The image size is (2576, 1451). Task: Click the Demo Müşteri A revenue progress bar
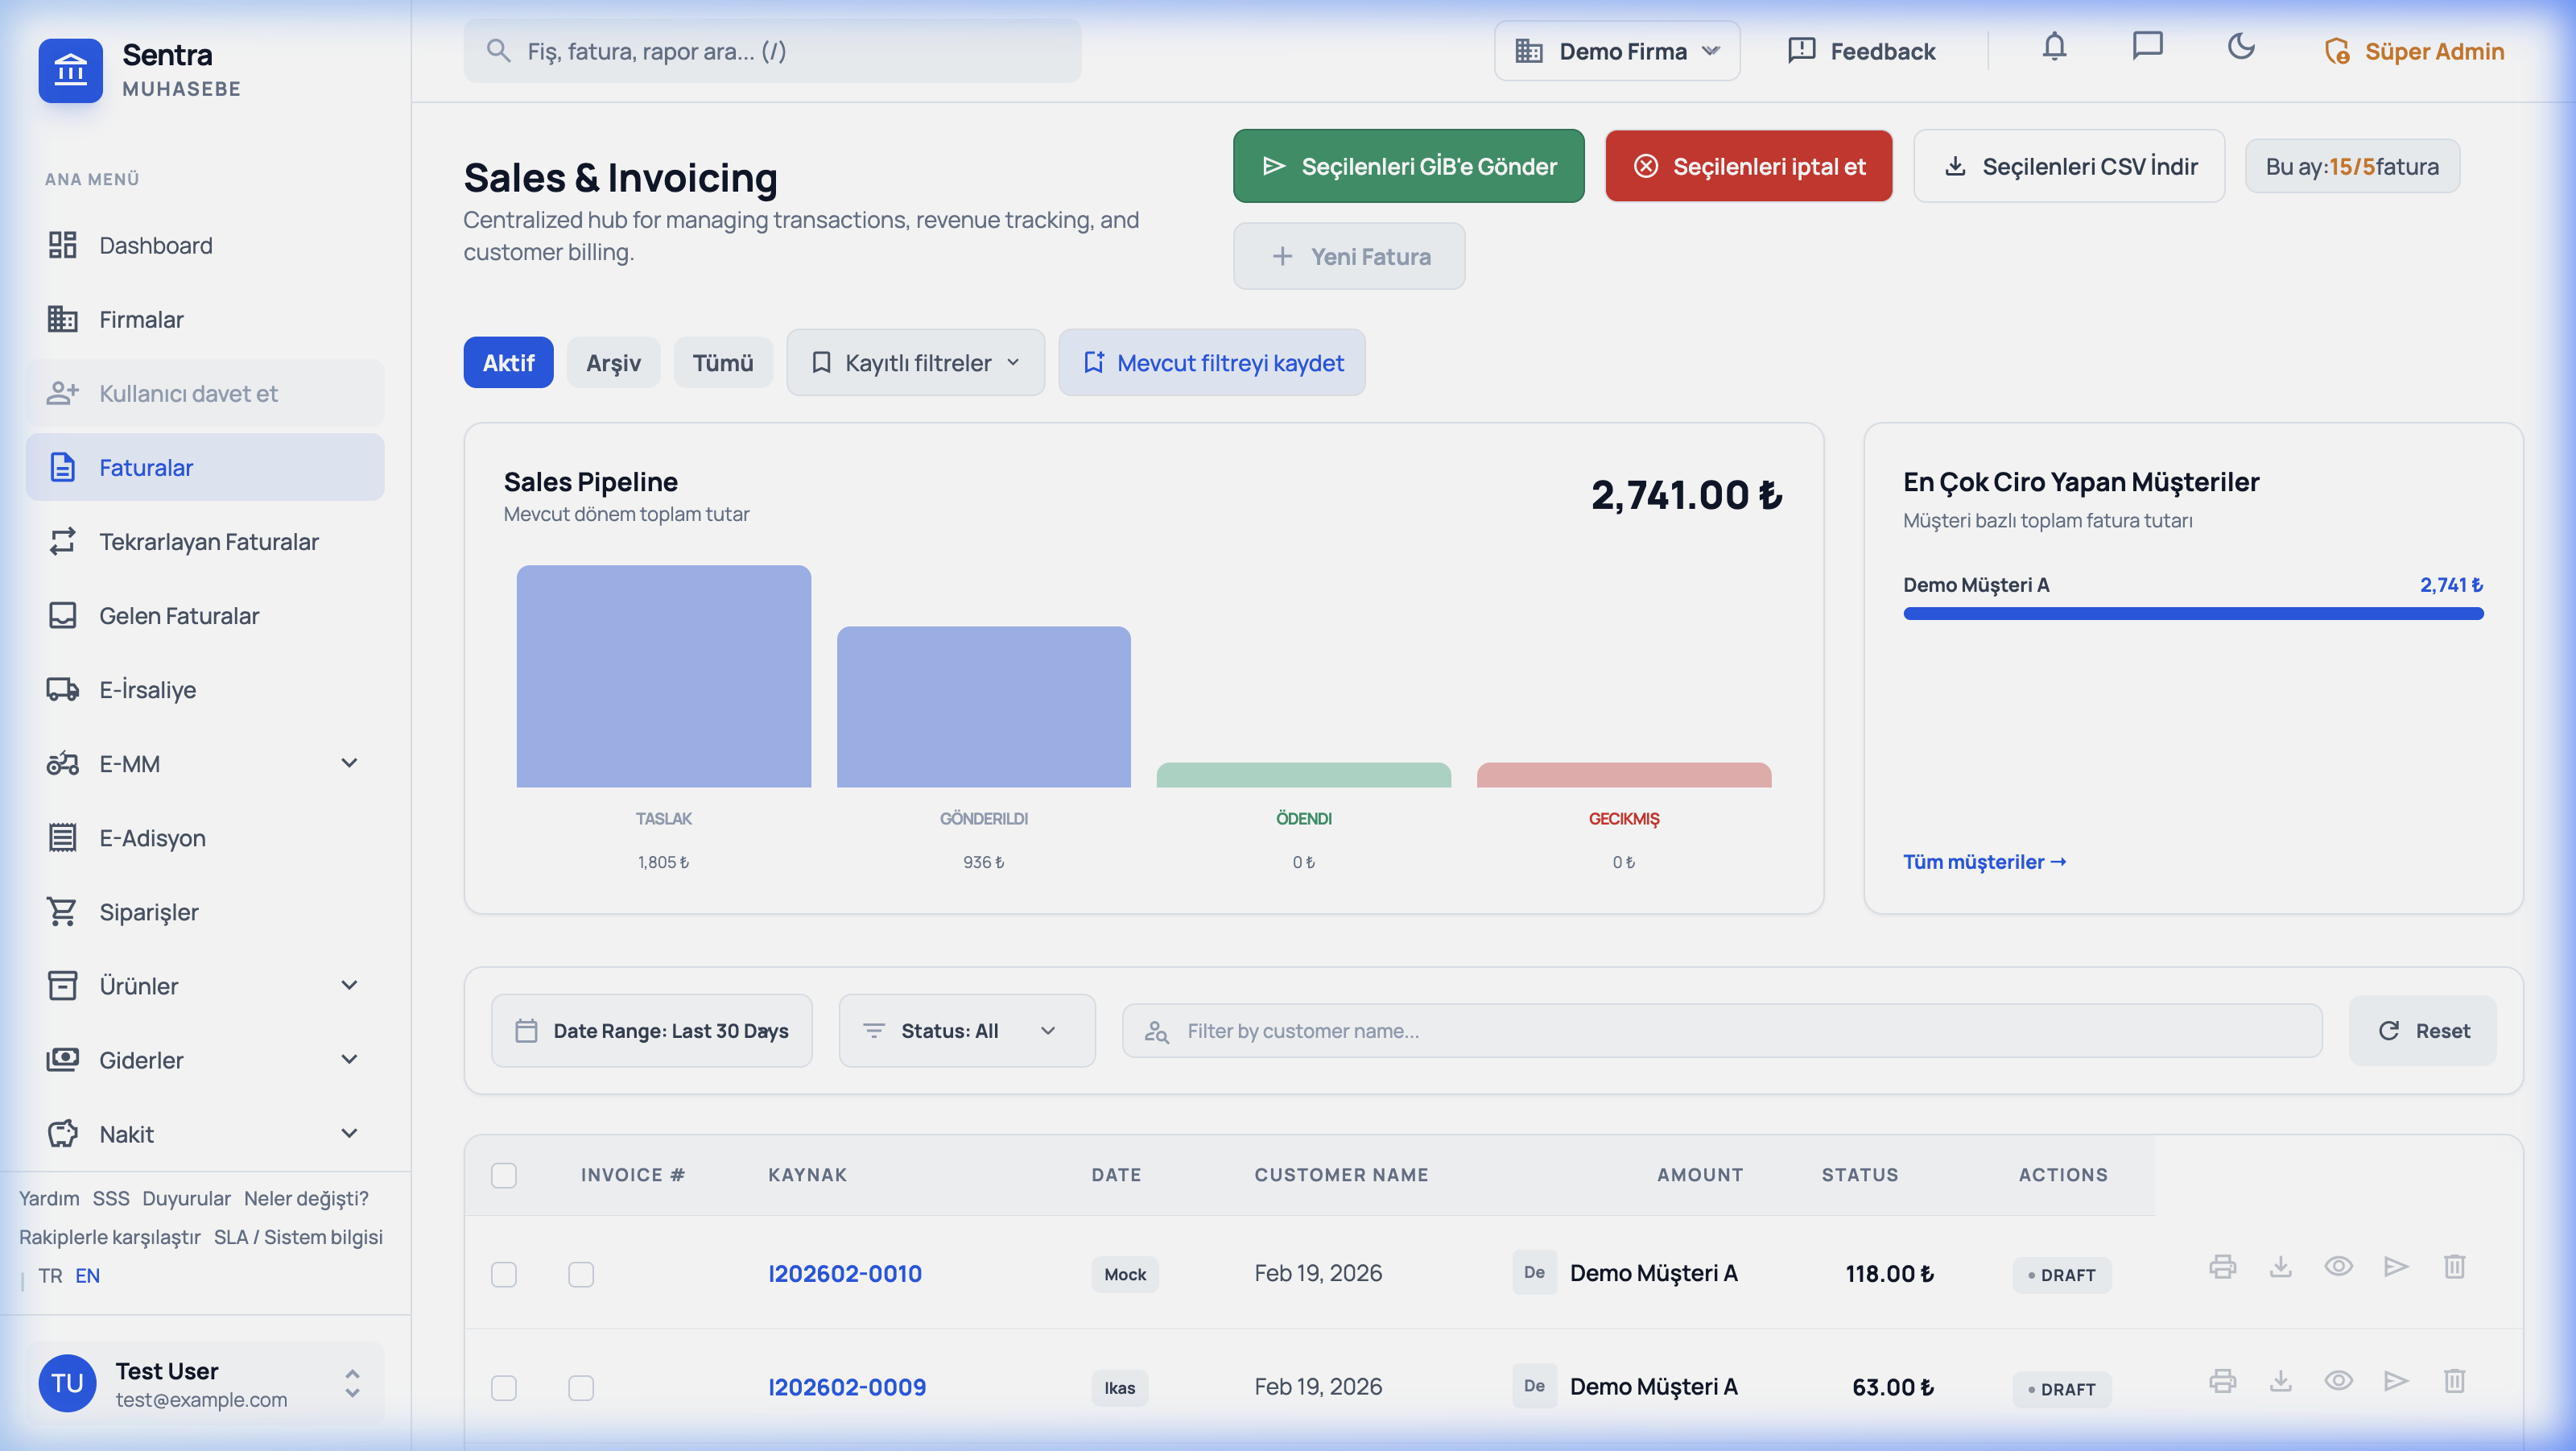point(2193,614)
